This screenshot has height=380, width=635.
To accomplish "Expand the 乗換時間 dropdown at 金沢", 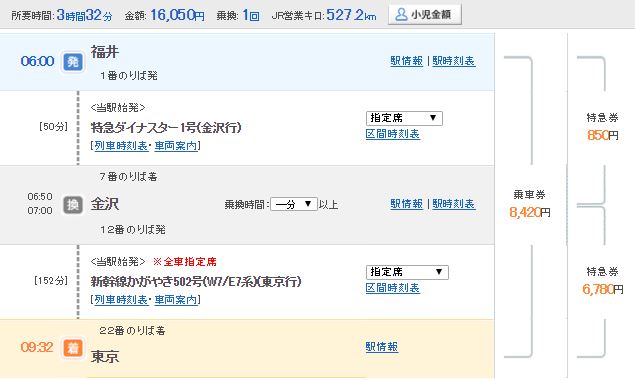I will tap(294, 204).
